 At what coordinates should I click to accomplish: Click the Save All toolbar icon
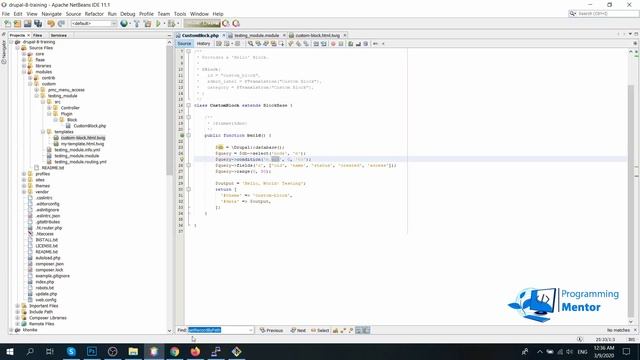tap(38, 24)
